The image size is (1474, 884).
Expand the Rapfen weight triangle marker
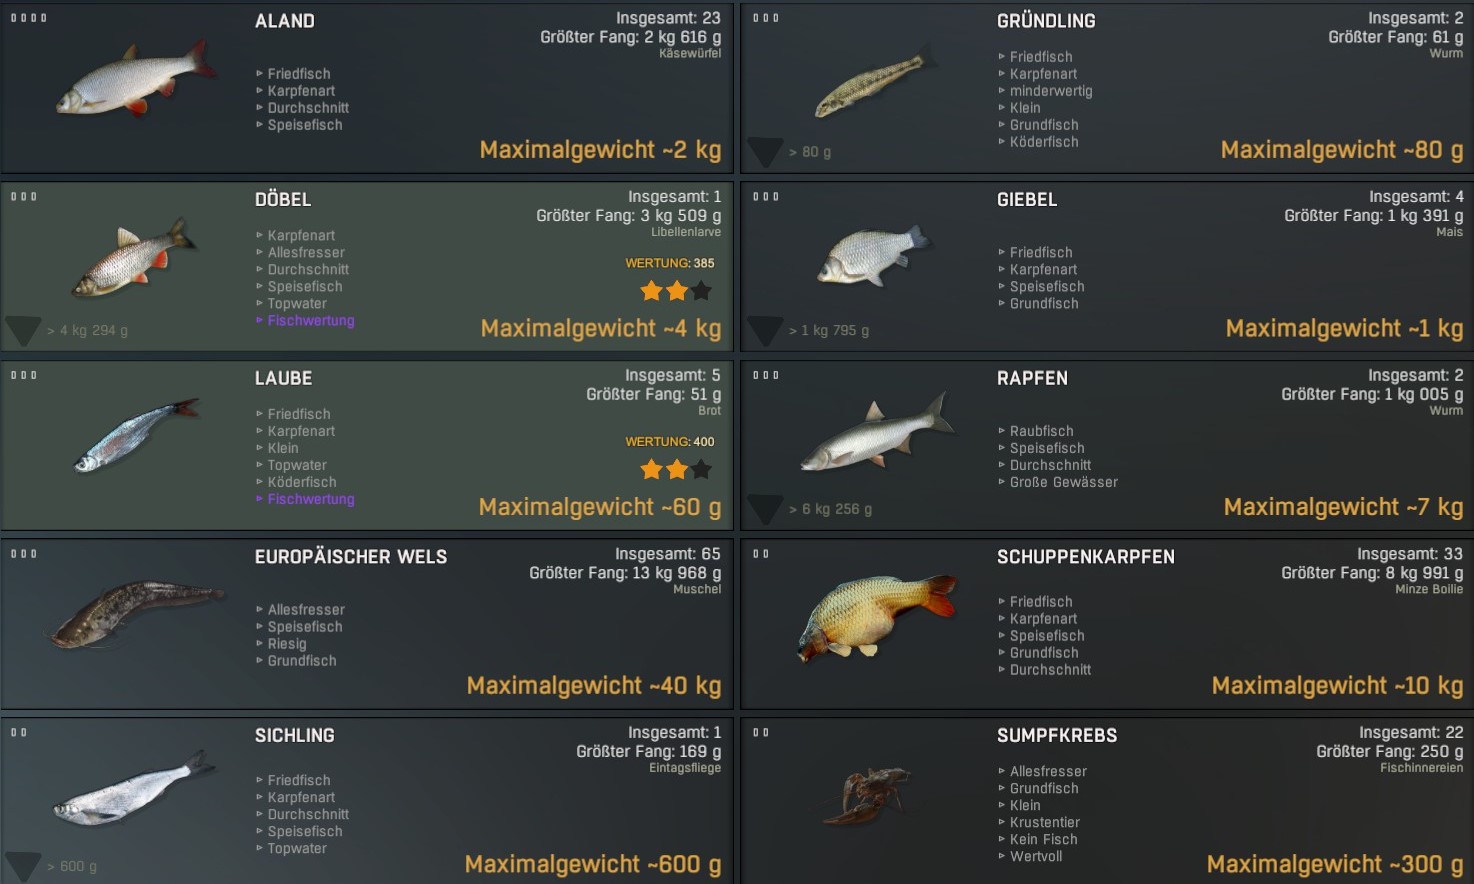click(765, 509)
